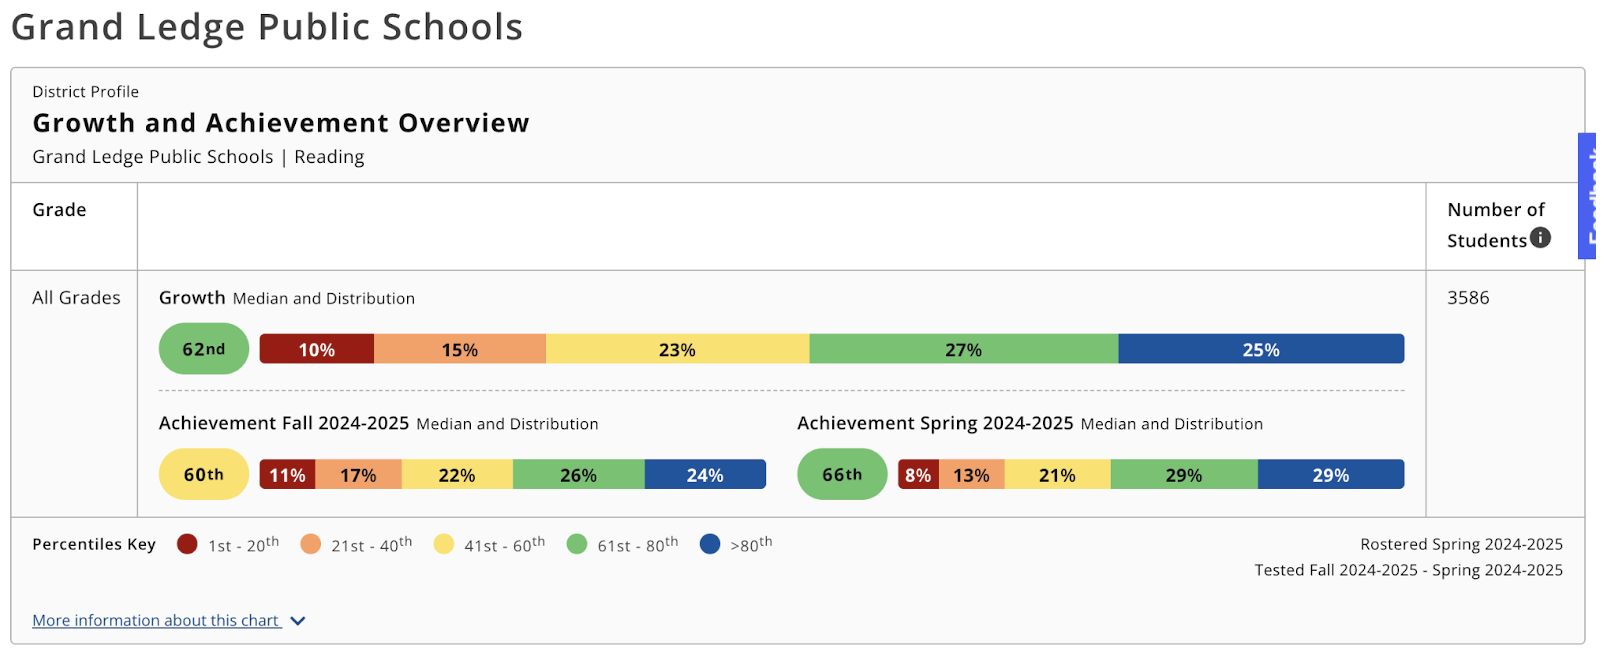
Task: Click the >80th legend text
Action: (751, 544)
